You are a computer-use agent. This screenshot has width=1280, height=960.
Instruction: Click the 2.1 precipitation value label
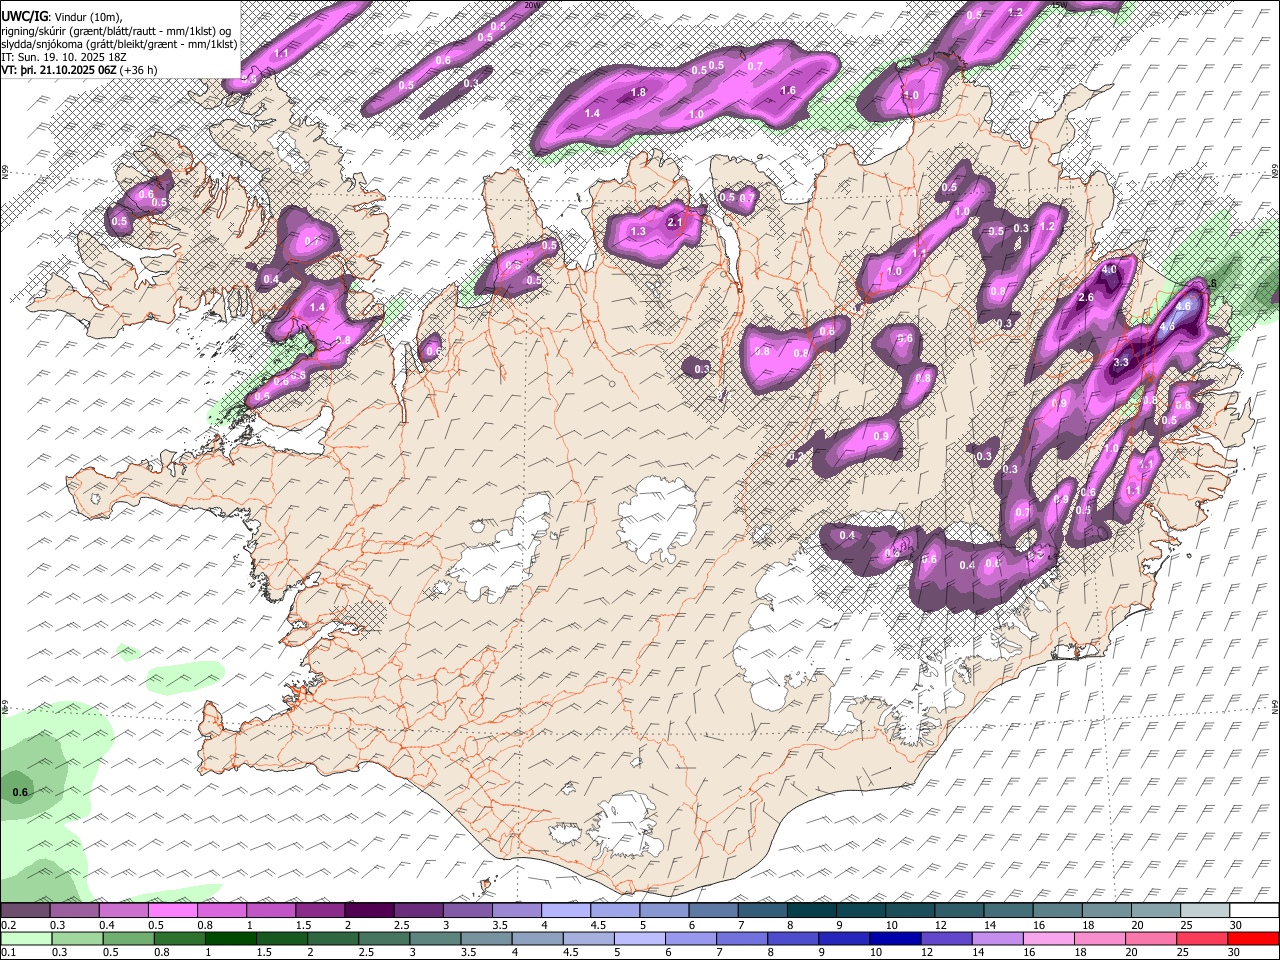pos(674,223)
